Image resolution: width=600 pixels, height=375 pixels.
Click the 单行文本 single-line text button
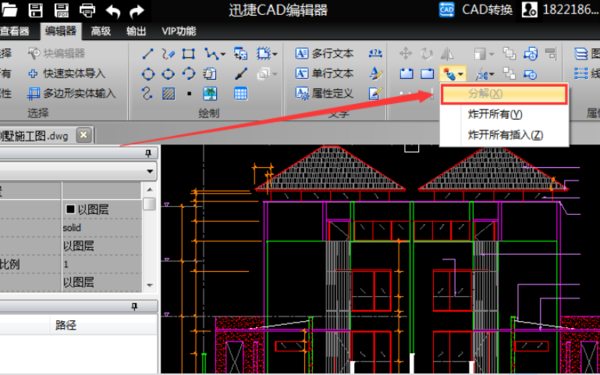(324, 73)
